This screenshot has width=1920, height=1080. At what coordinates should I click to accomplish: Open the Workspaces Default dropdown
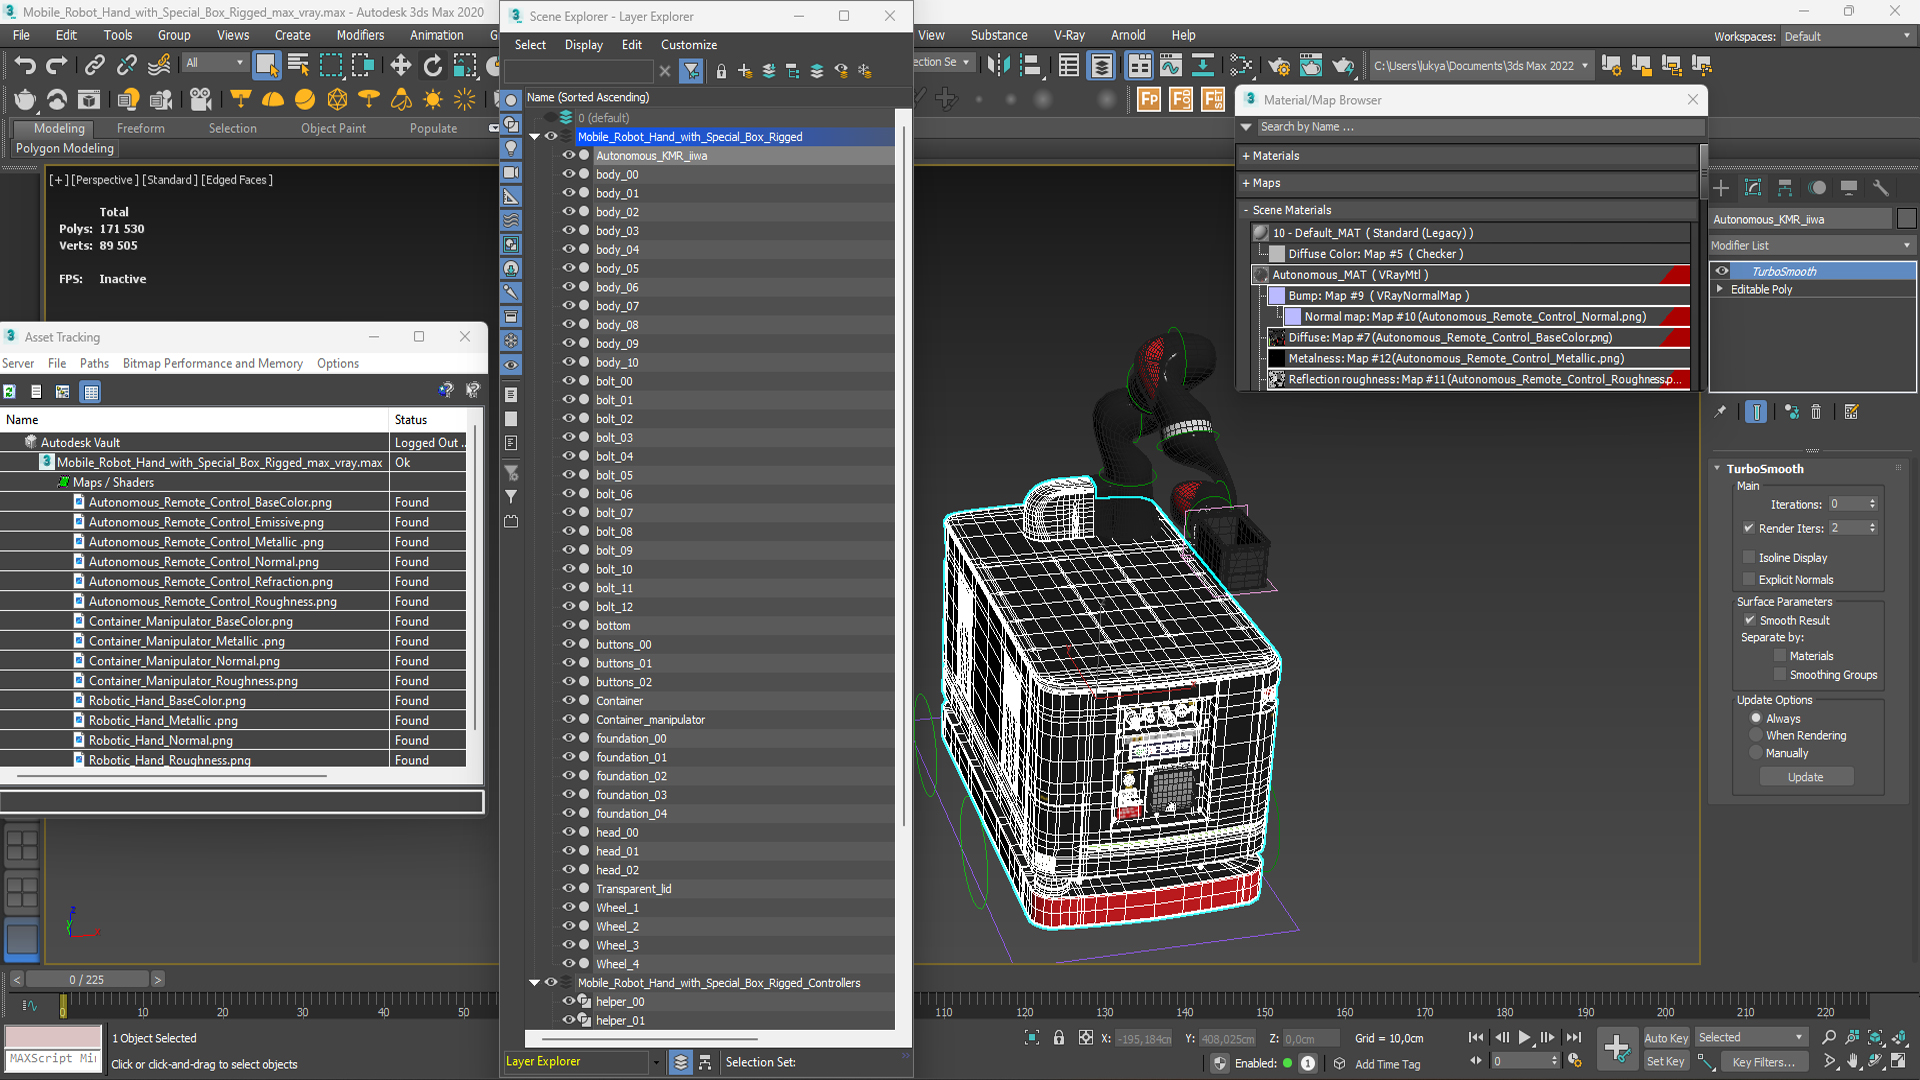[x=1847, y=36]
